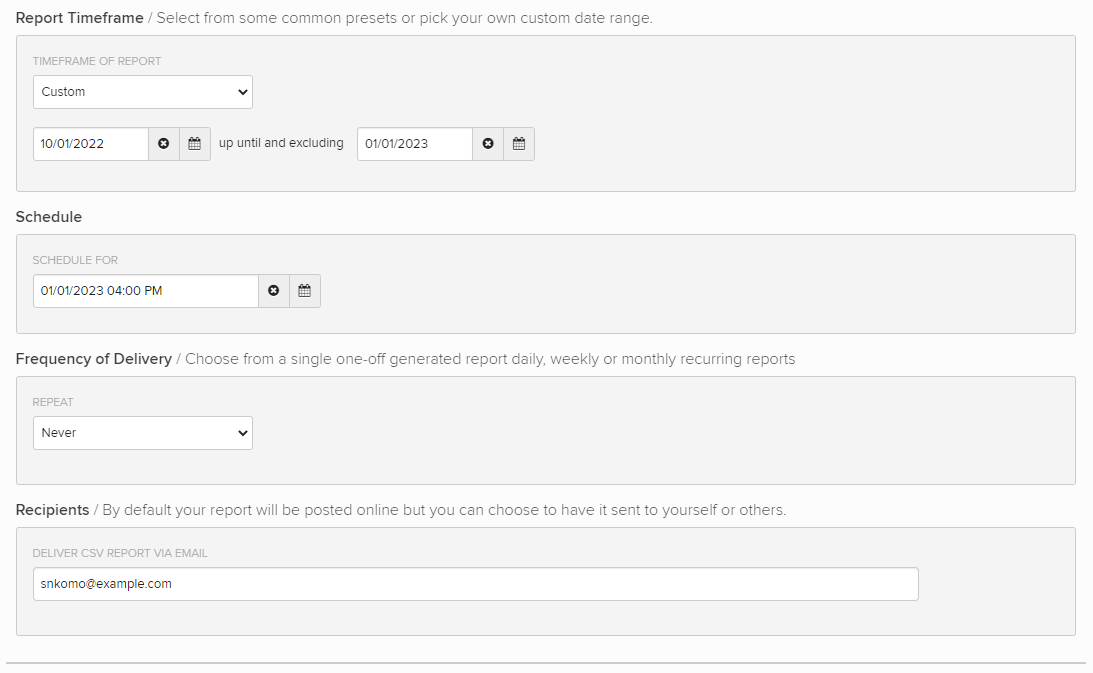The width and height of the screenshot is (1093, 673).
Task: Open the Timeframe of Report dropdown
Action: 142,91
